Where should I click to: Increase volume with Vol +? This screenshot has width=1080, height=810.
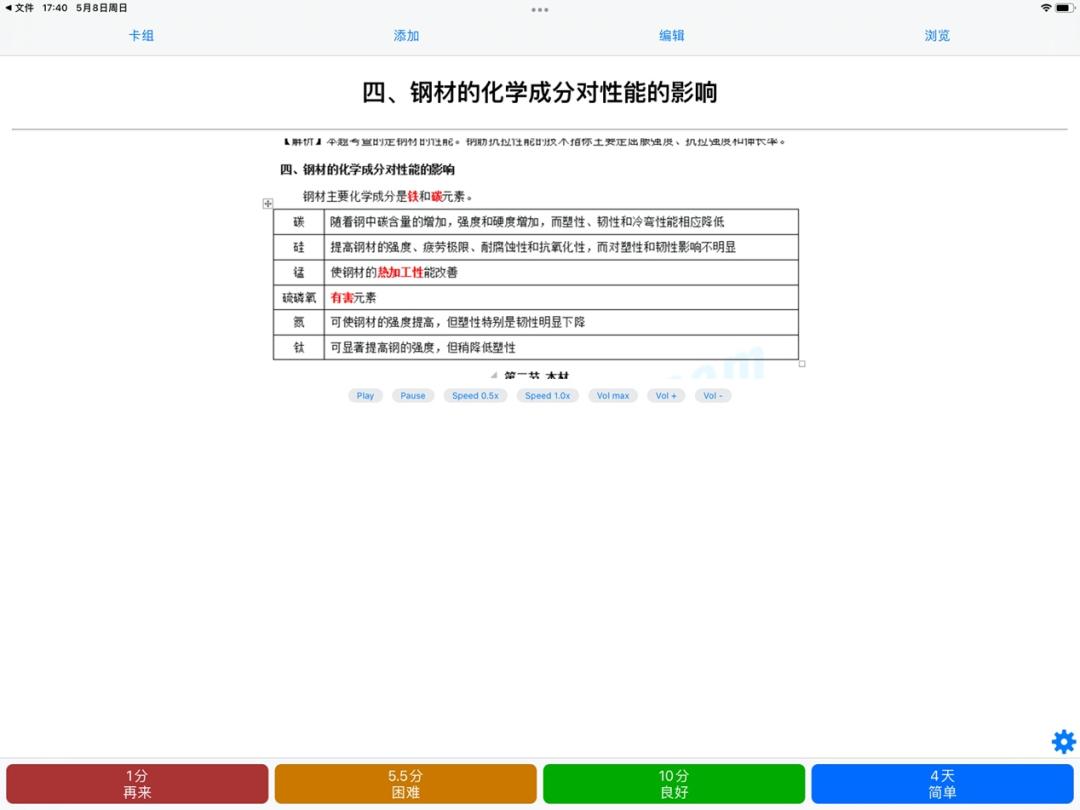tap(666, 395)
